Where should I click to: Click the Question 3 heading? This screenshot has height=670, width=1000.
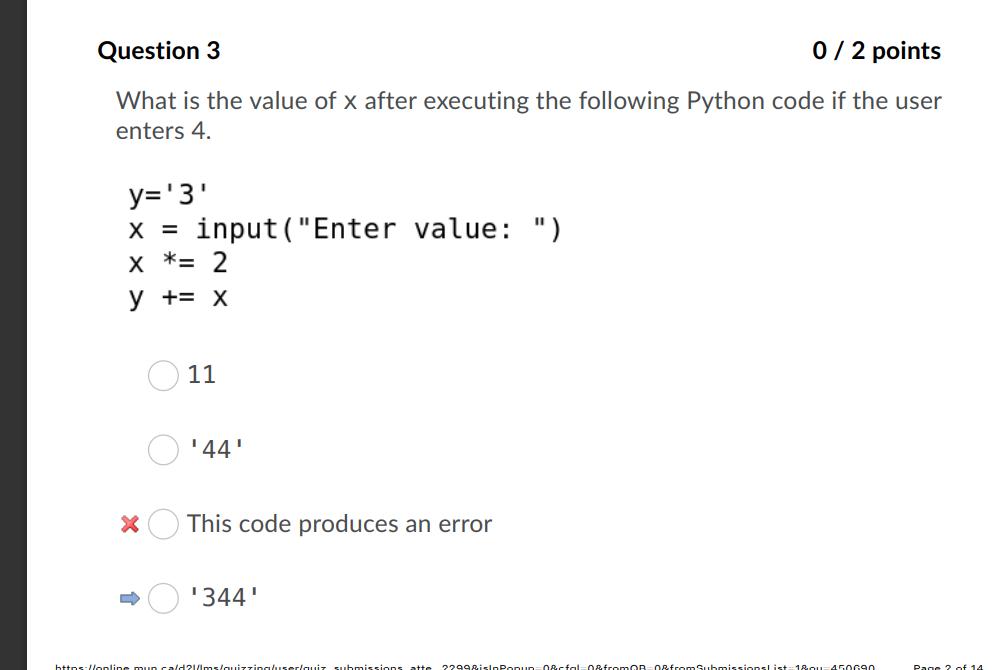click(158, 51)
